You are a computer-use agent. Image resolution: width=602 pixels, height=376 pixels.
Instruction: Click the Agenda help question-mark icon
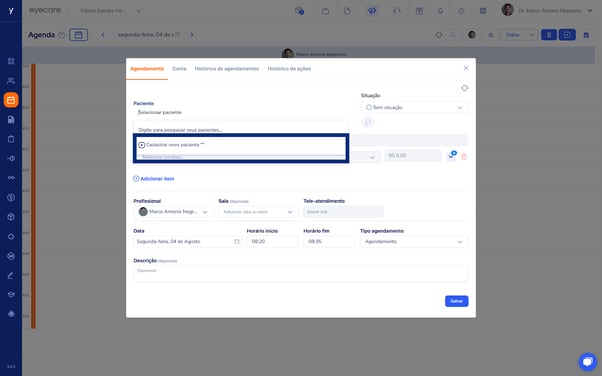[61, 35]
